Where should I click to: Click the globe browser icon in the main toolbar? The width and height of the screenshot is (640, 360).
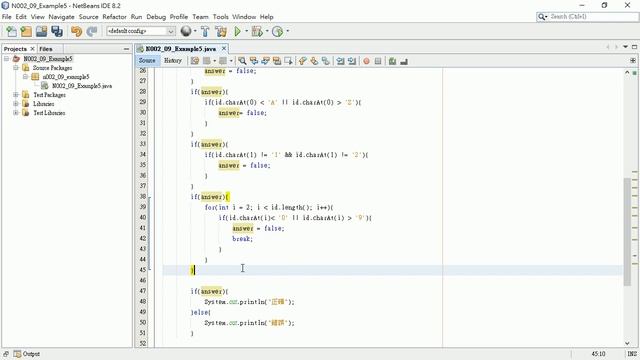[x=186, y=31]
